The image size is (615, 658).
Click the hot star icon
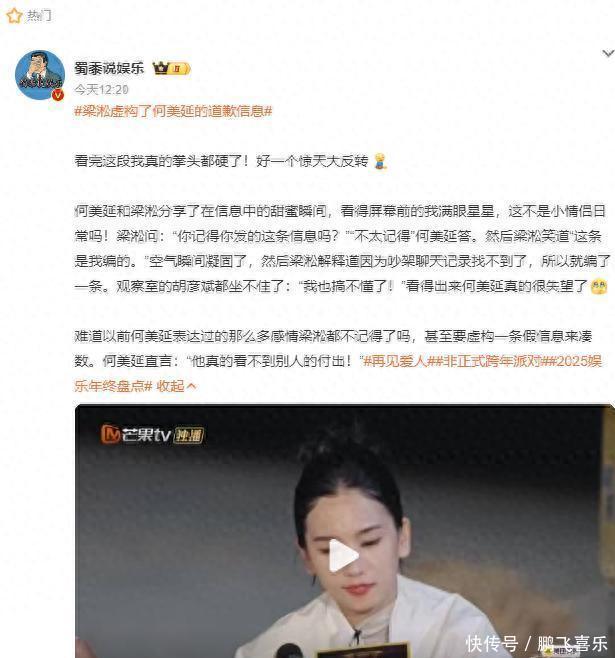pyautogui.click(x=14, y=16)
